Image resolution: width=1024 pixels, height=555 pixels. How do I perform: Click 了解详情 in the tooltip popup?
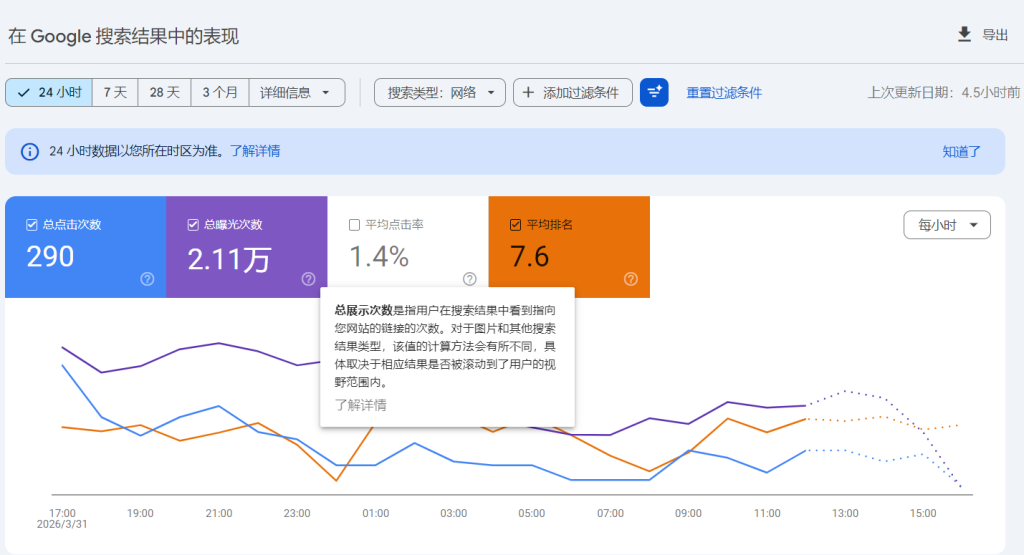click(360, 405)
